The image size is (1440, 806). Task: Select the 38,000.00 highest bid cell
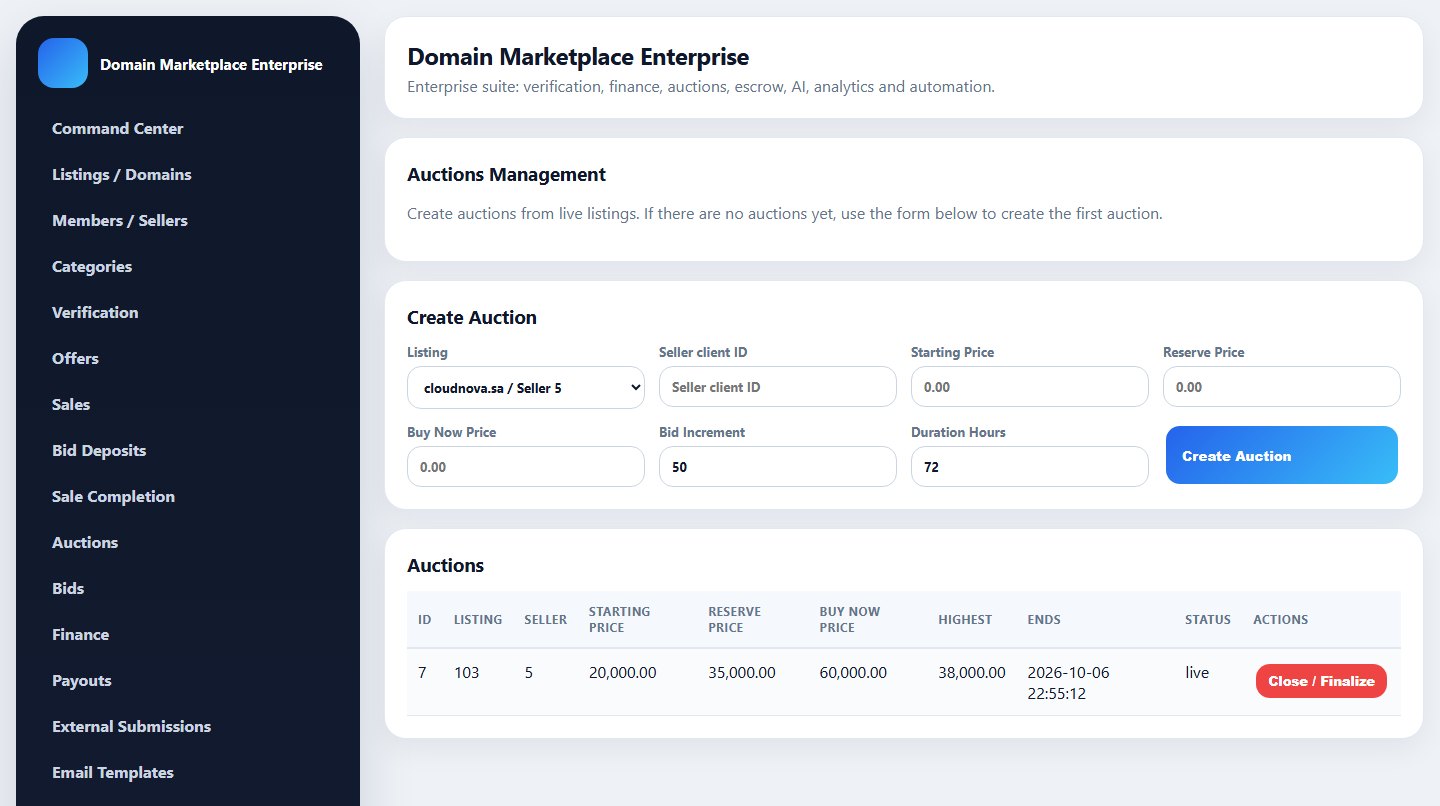972,672
